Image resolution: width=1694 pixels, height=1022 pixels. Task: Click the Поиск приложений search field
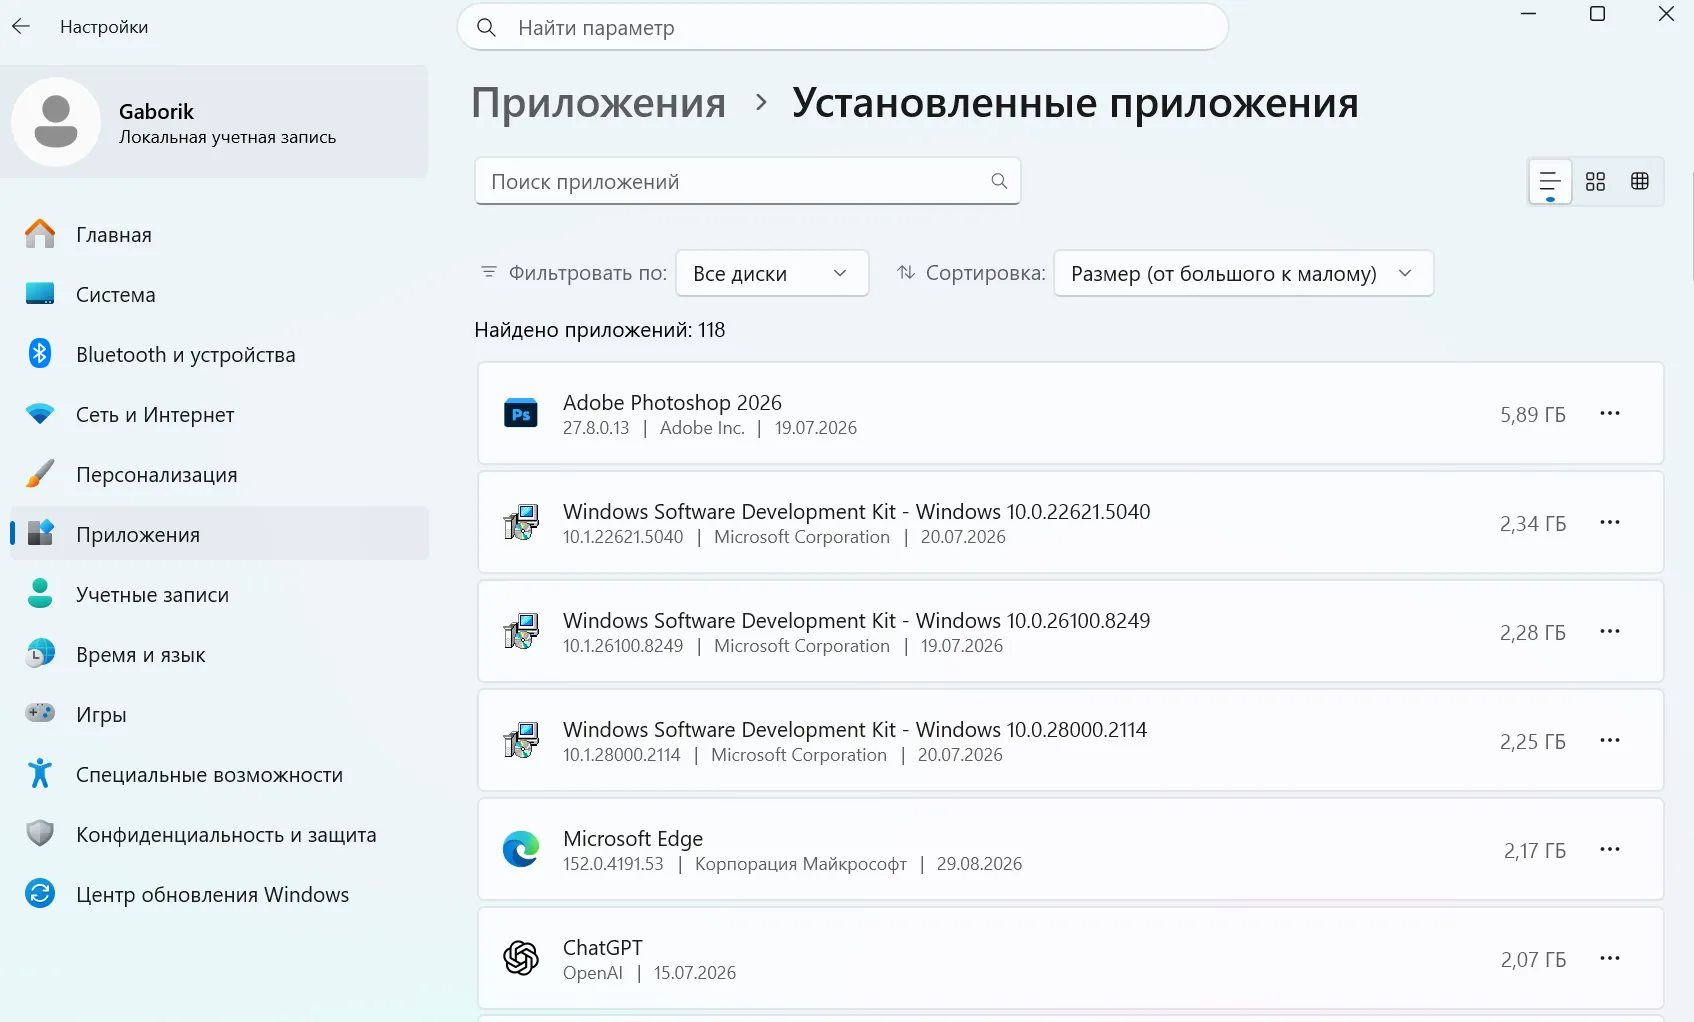[748, 181]
